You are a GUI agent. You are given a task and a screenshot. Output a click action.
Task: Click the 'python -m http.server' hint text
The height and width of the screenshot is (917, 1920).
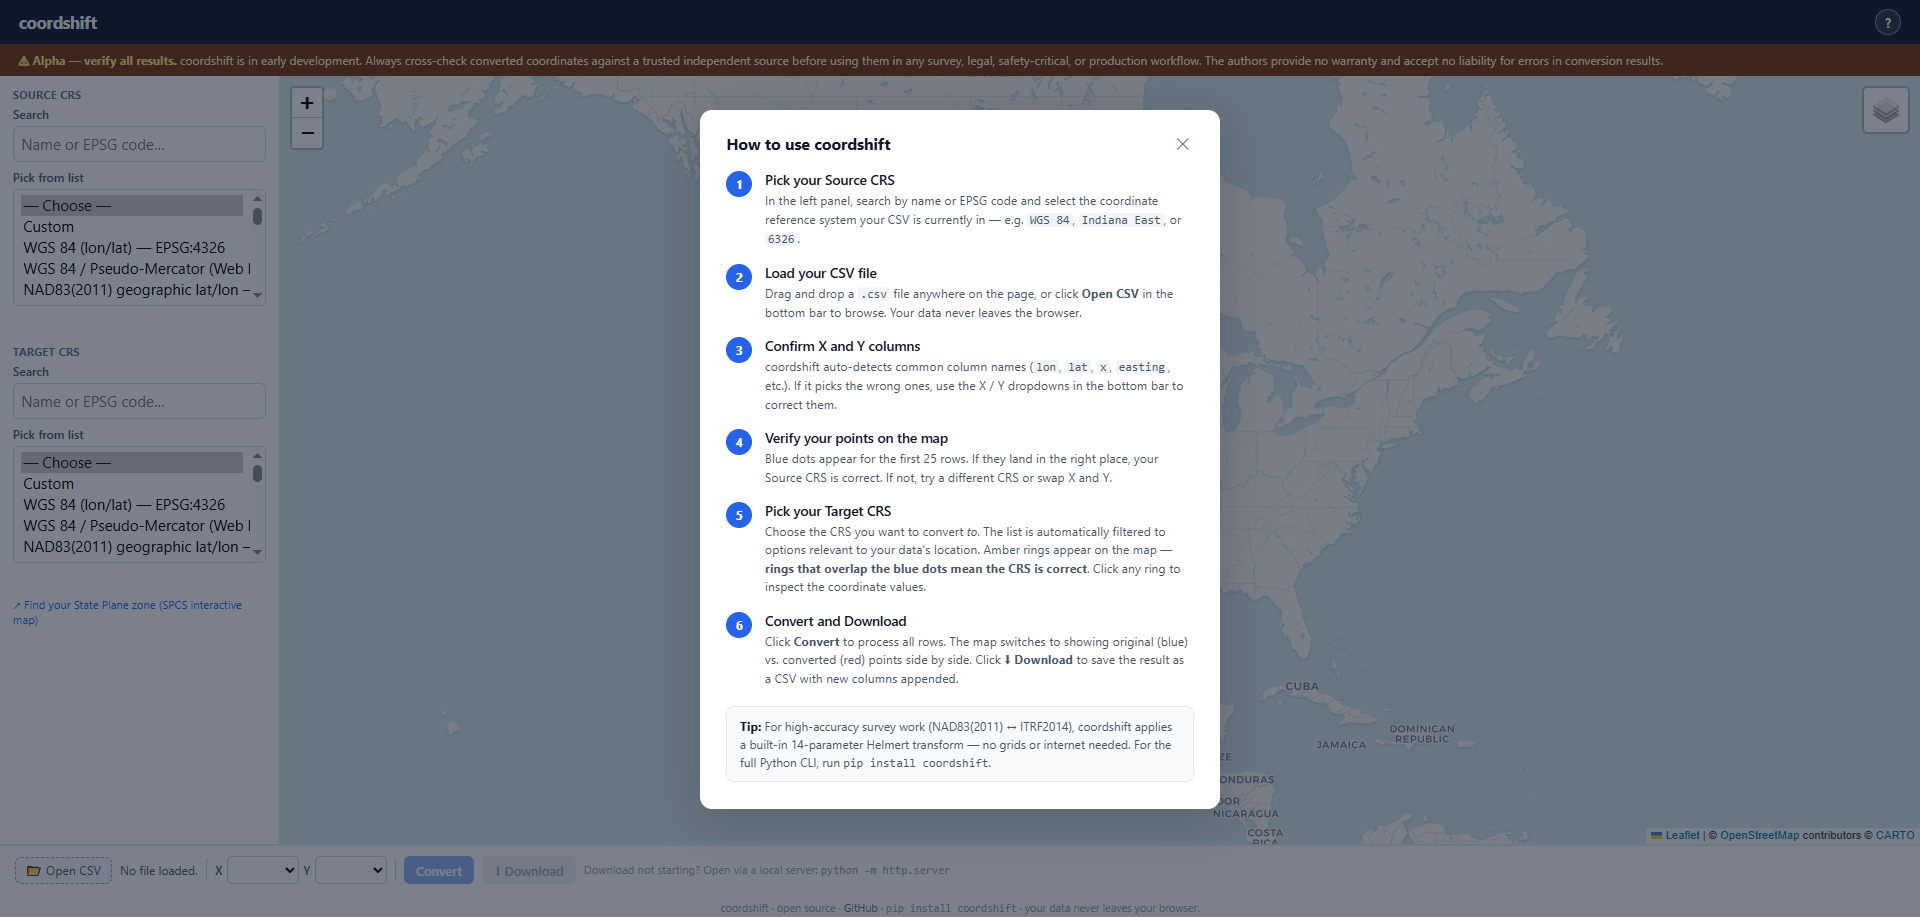885,870
